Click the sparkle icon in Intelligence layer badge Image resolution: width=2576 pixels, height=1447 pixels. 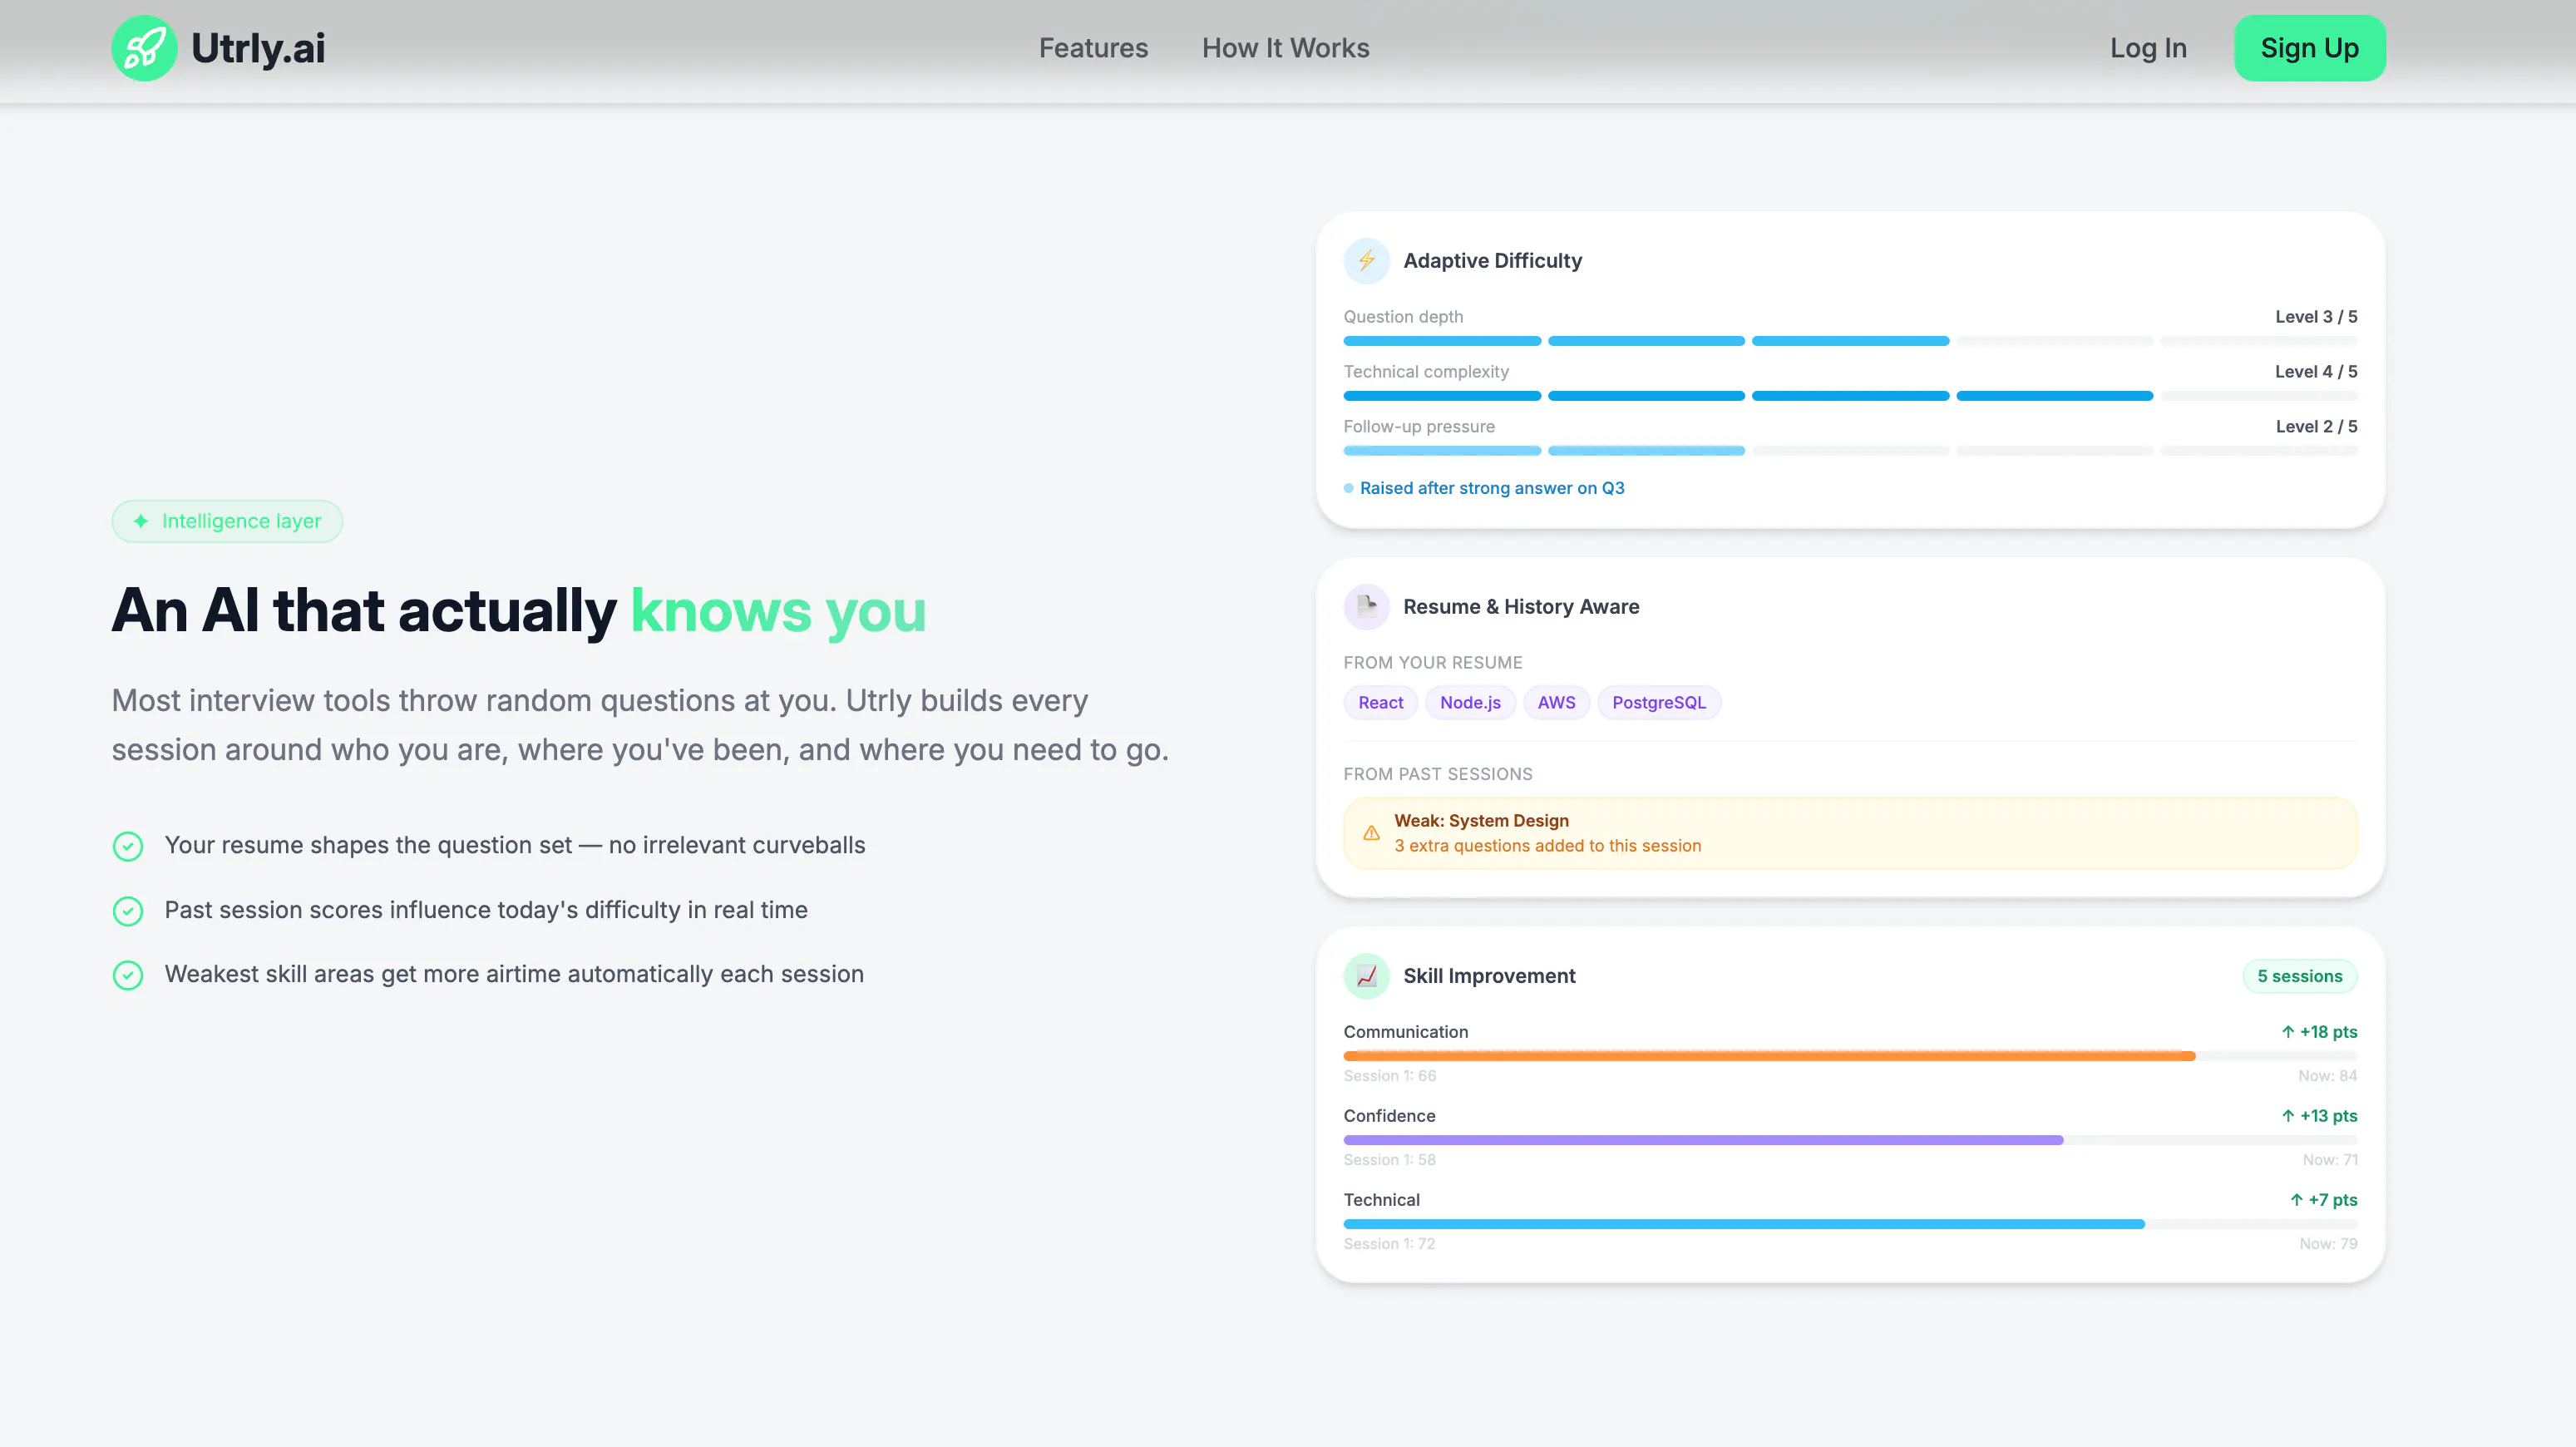tap(141, 521)
